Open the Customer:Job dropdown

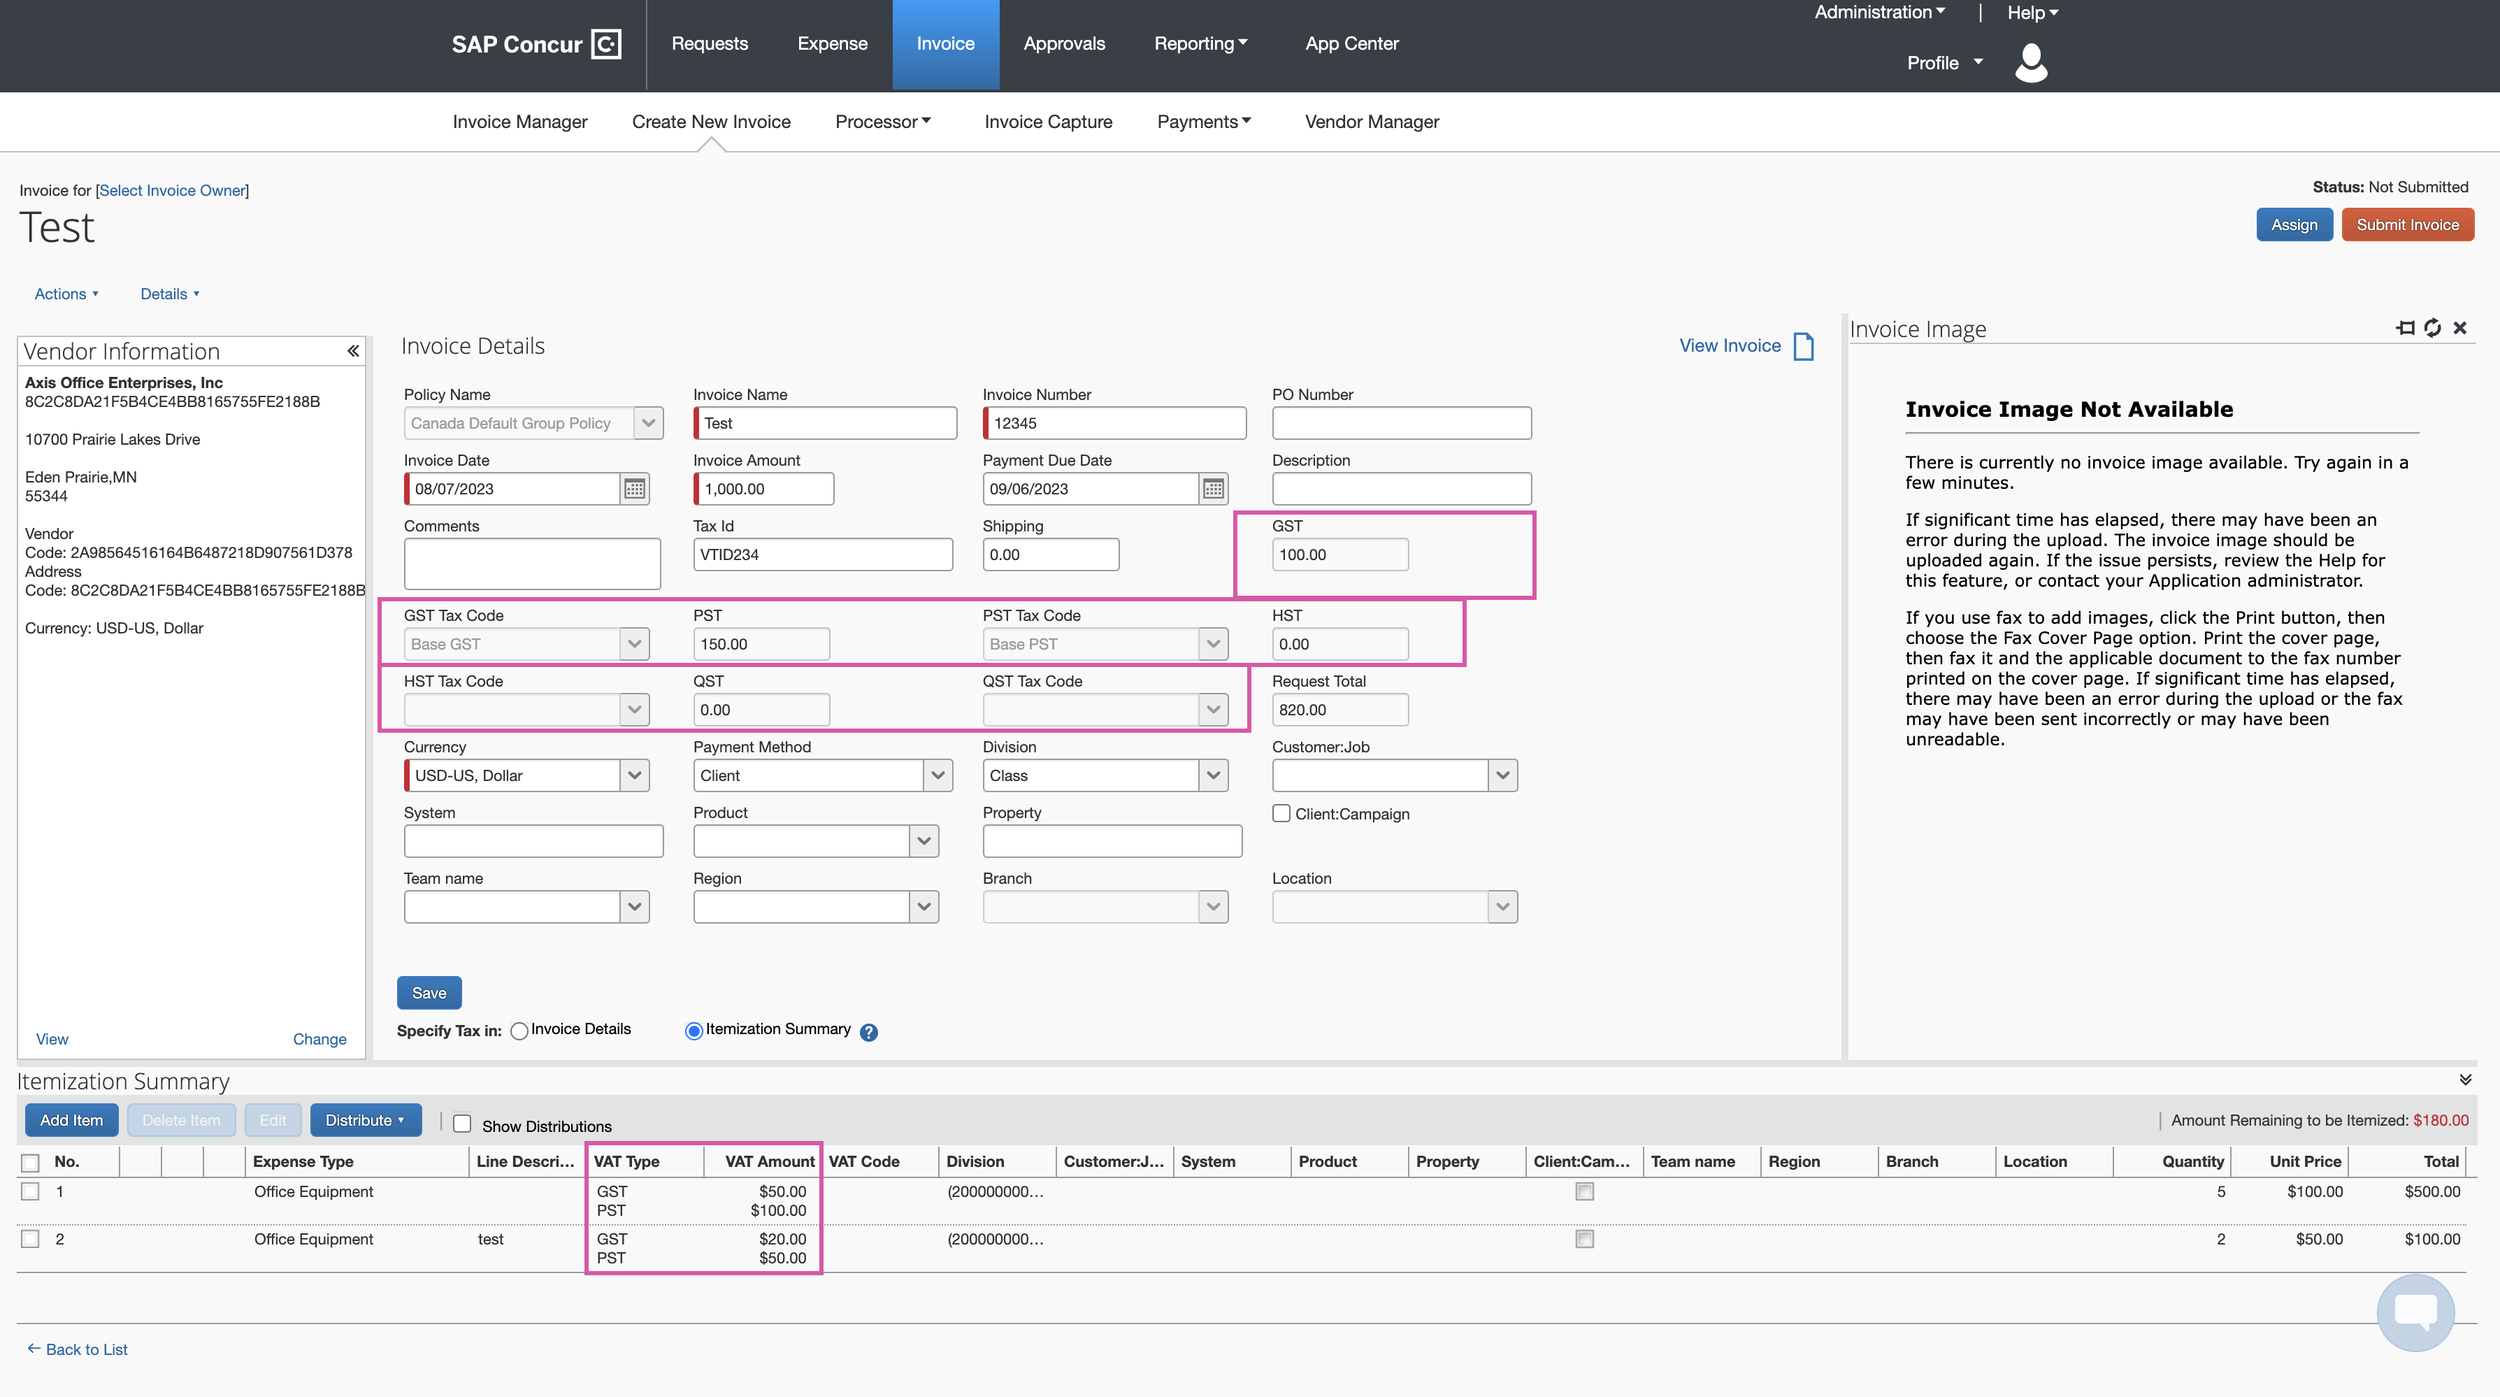pos(1502,776)
